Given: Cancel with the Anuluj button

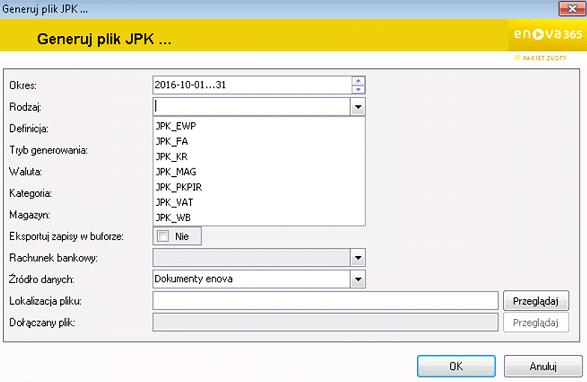Looking at the screenshot, I should click(x=543, y=366).
